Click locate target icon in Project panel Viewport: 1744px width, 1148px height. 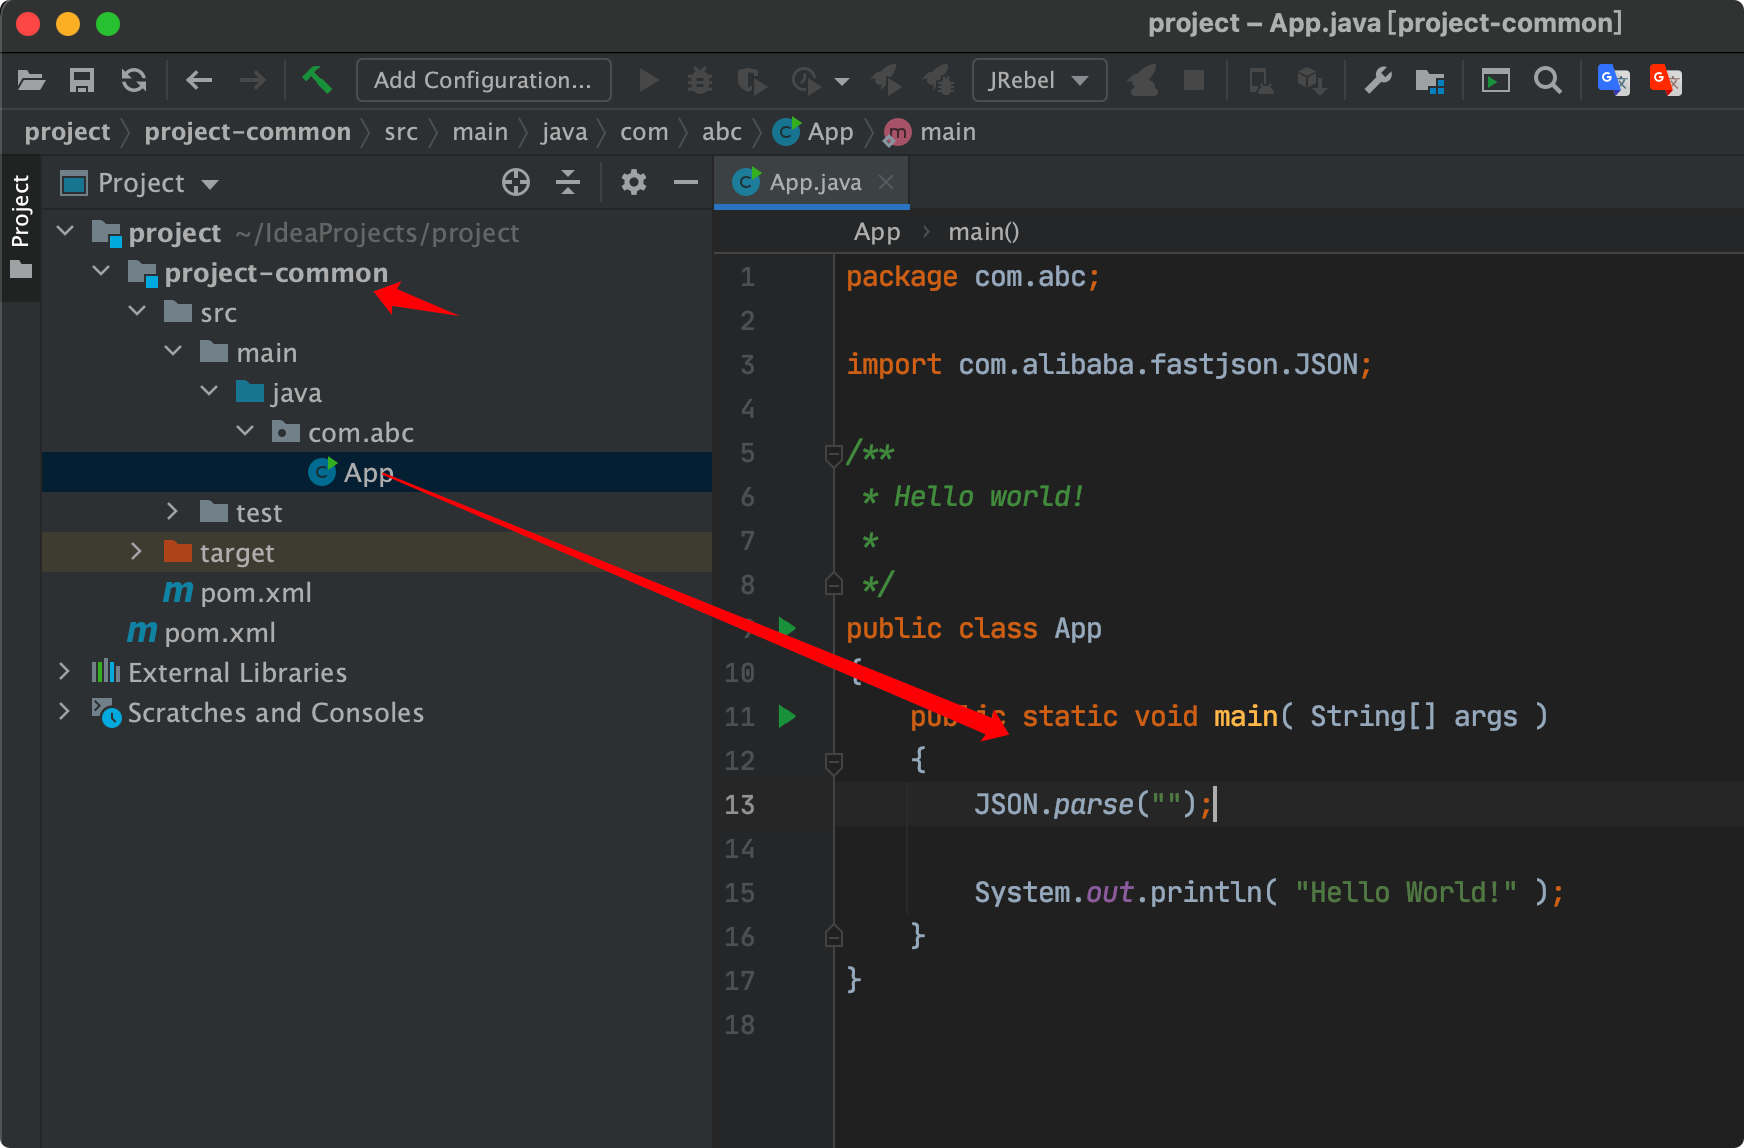[x=516, y=182]
